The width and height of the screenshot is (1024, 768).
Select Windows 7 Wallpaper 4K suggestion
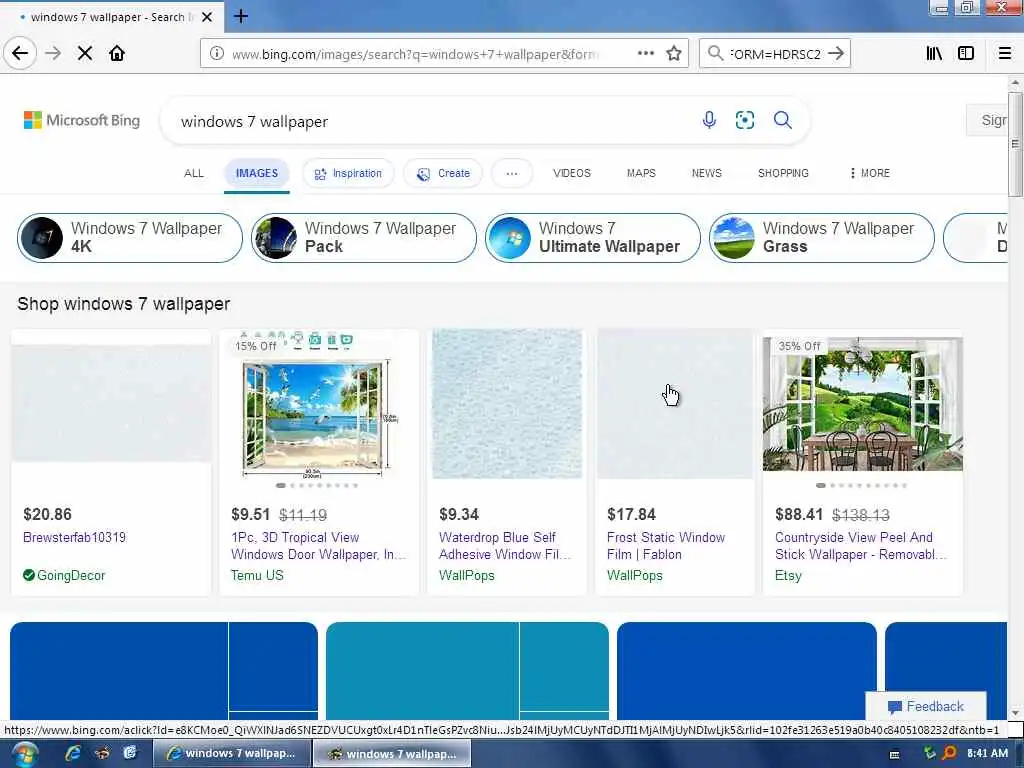click(x=130, y=238)
